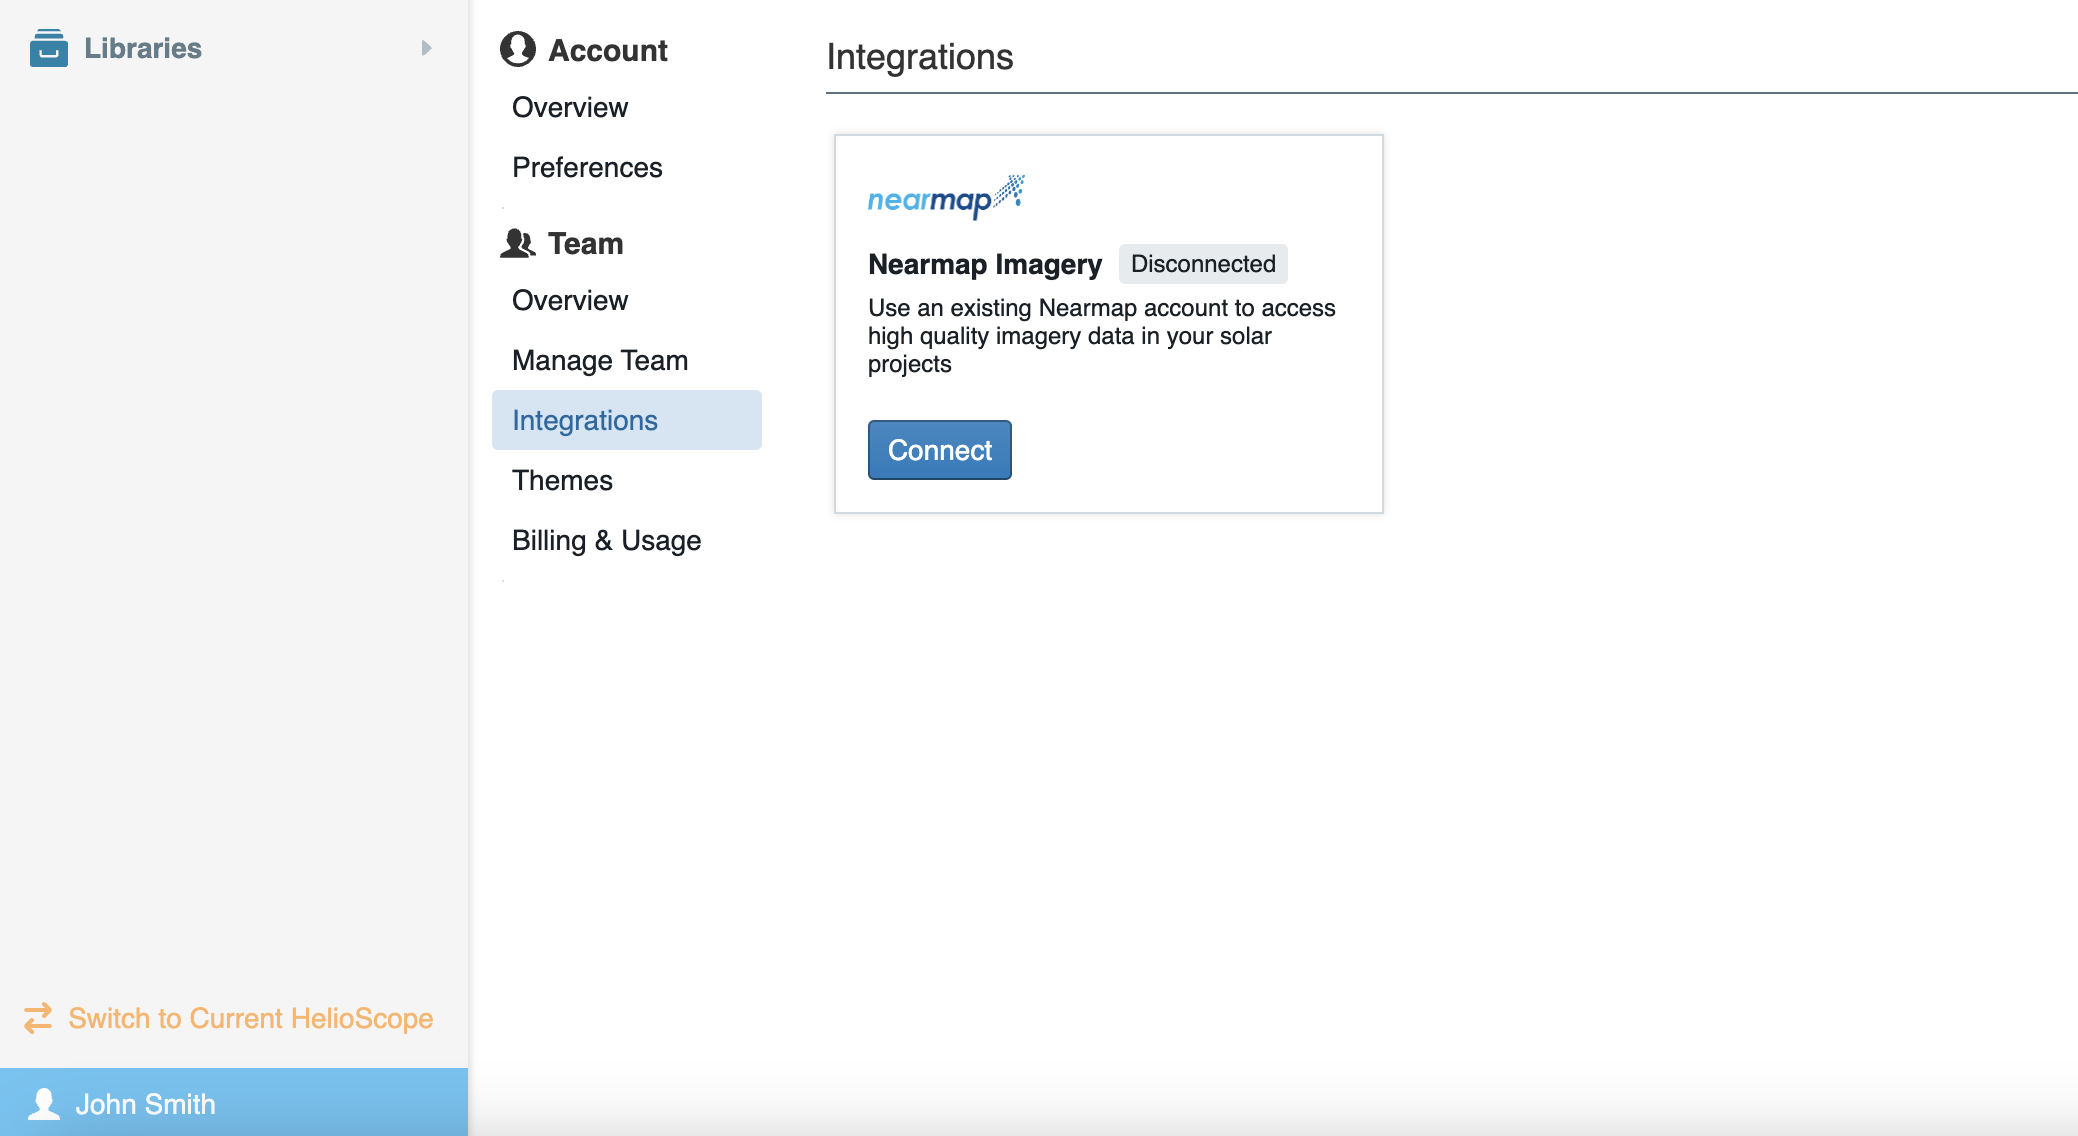Expand the Libraries arrow
The width and height of the screenshot is (2078, 1136).
click(426, 48)
